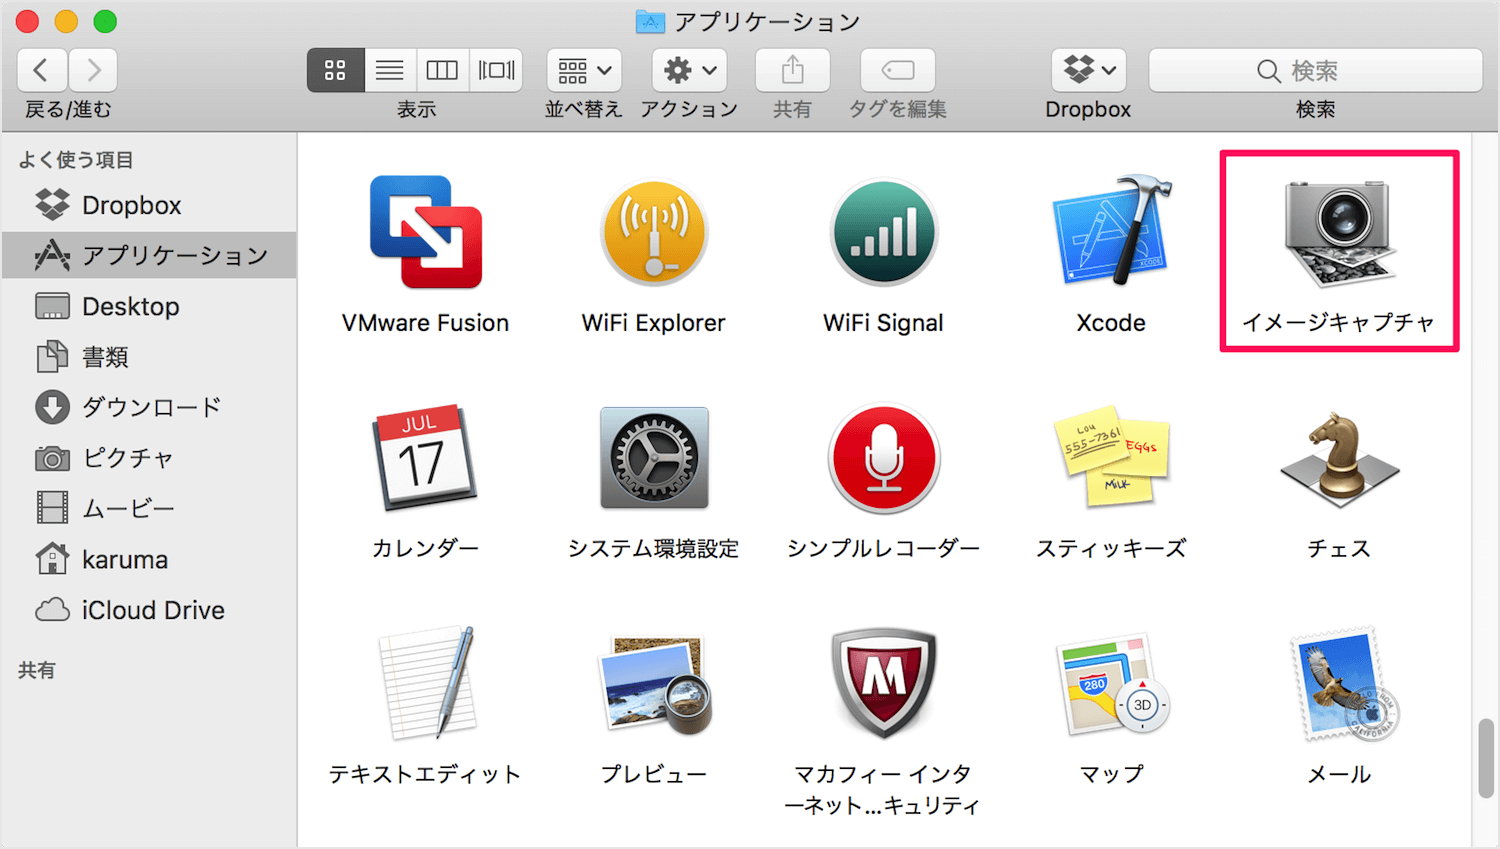This screenshot has width=1500, height=849.
Task: Select the システム環境設定 gear icon
Action: point(654,457)
